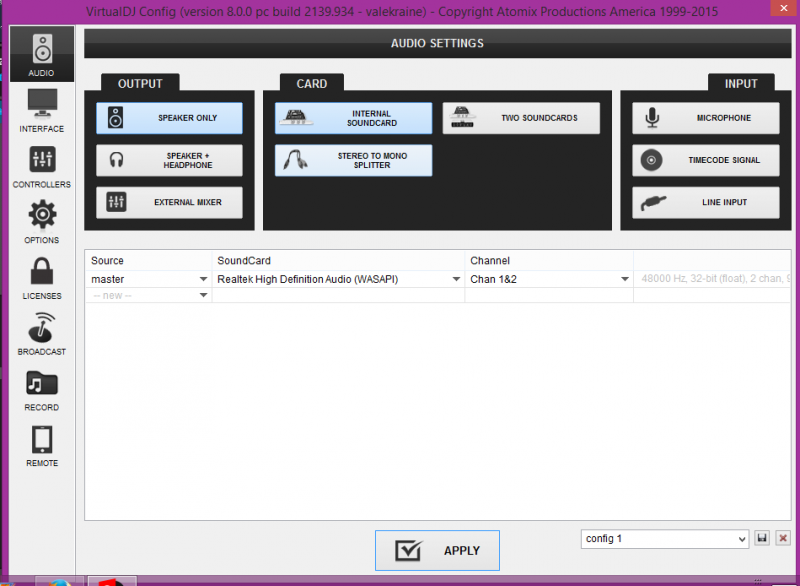Open the Record section
Screen dimensions: 800x586
coord(42,390)
